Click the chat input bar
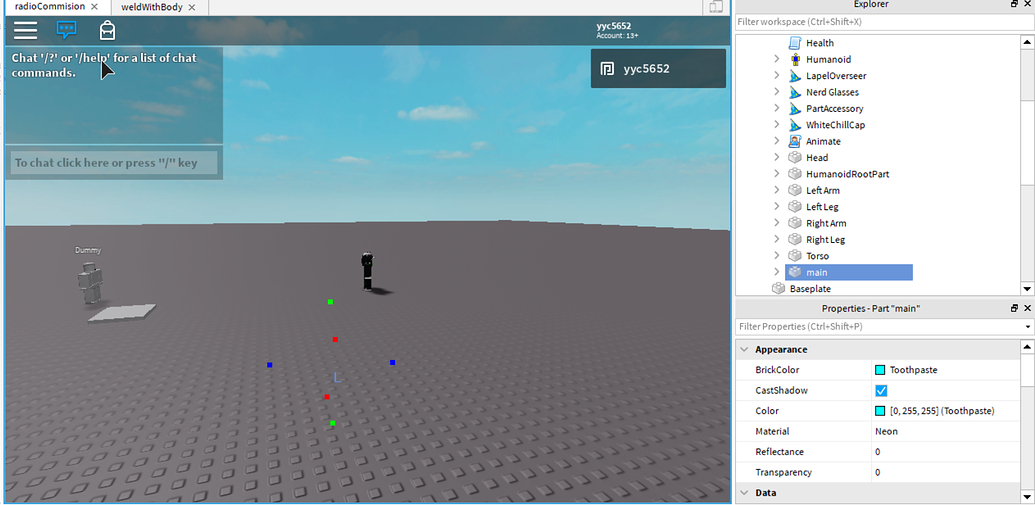Image resolution: width=1035 pixels, height=505 pixels. coord(114,163)
